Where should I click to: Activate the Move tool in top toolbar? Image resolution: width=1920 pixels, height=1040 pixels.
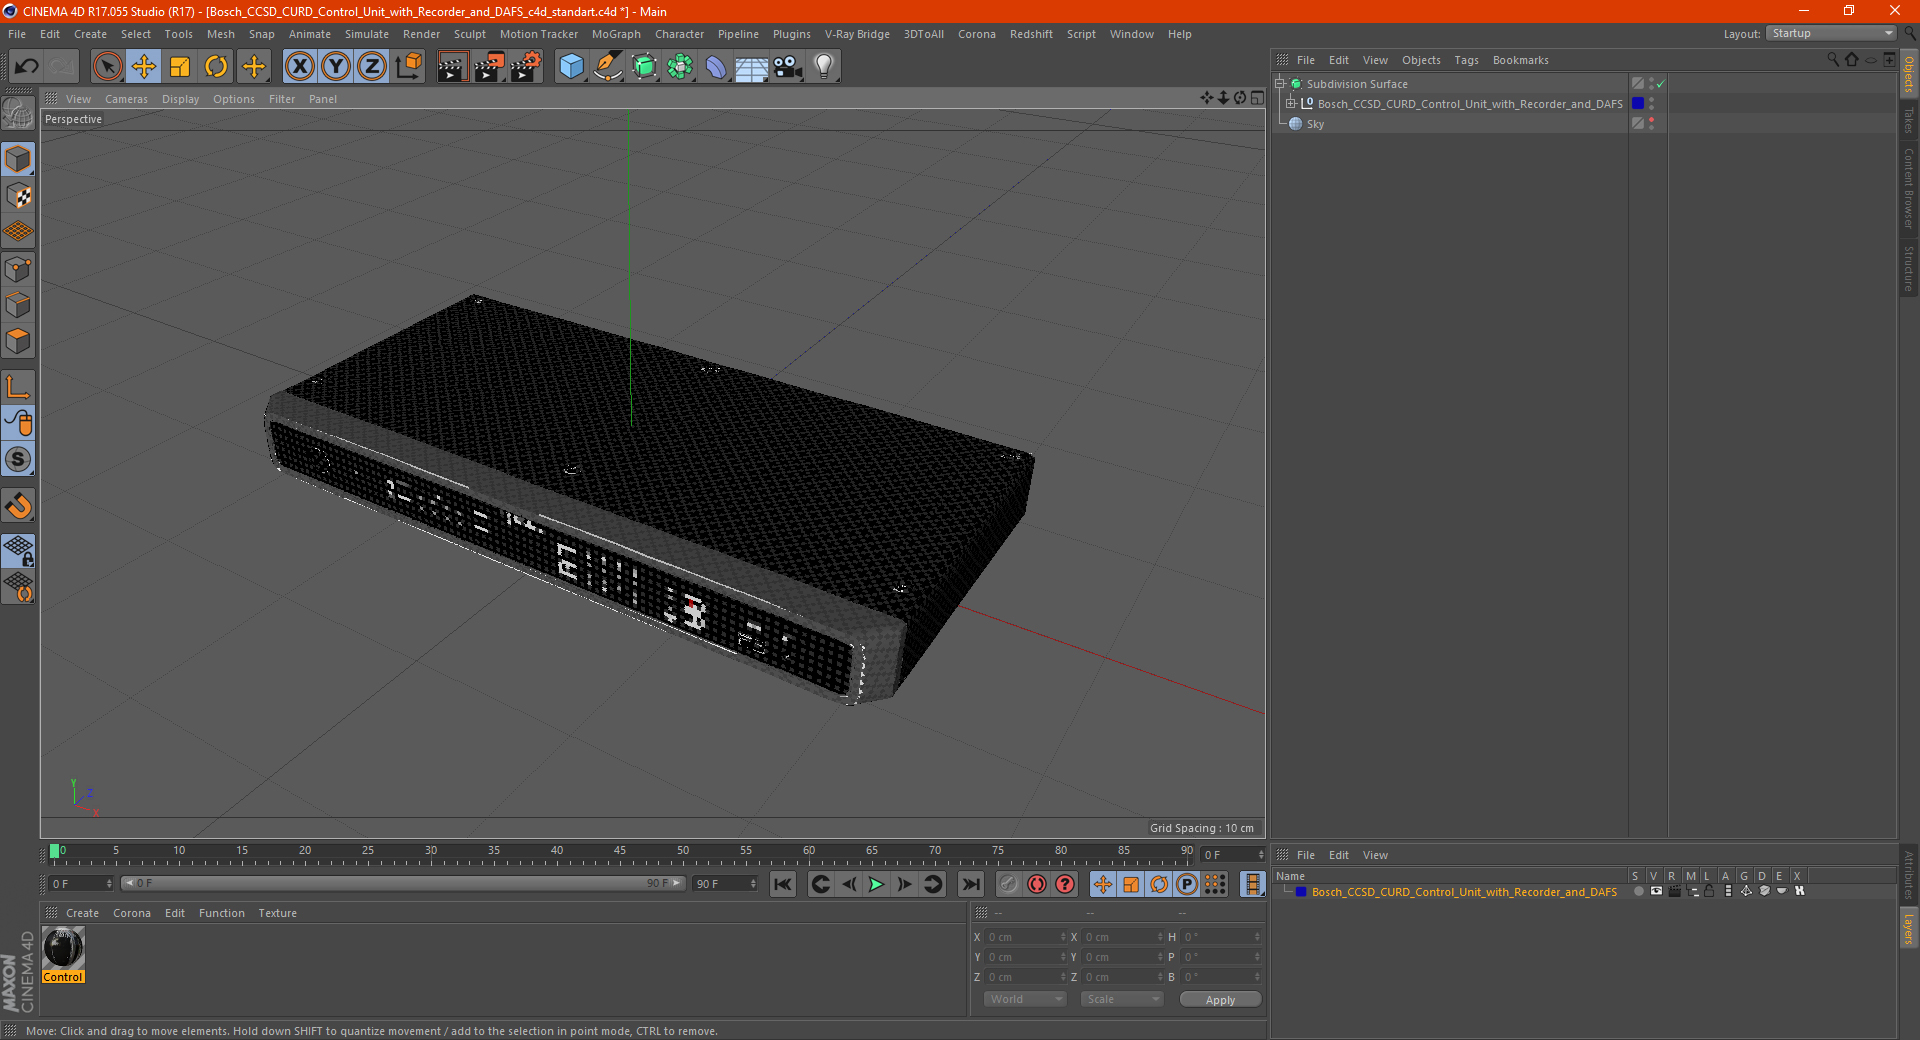[x=144, y=67]
